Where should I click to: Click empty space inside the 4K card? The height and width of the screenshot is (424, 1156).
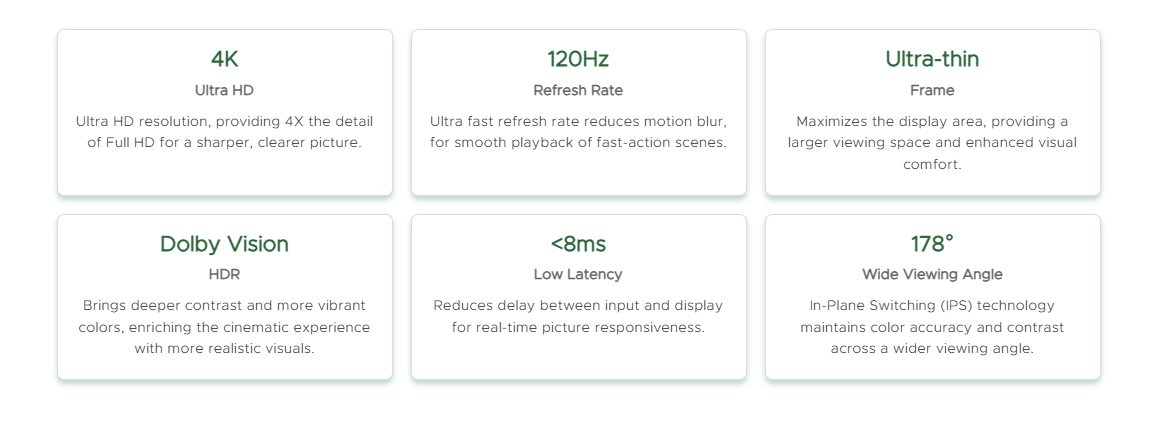point(224,174)
